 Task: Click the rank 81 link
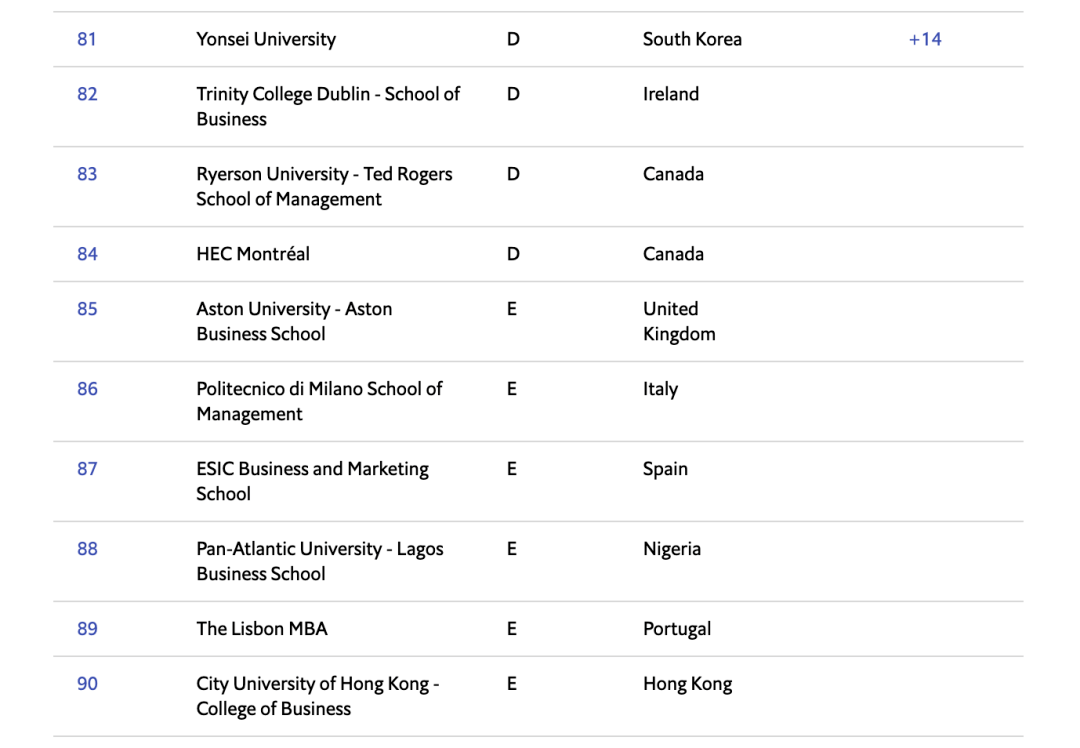pos(87,40)
